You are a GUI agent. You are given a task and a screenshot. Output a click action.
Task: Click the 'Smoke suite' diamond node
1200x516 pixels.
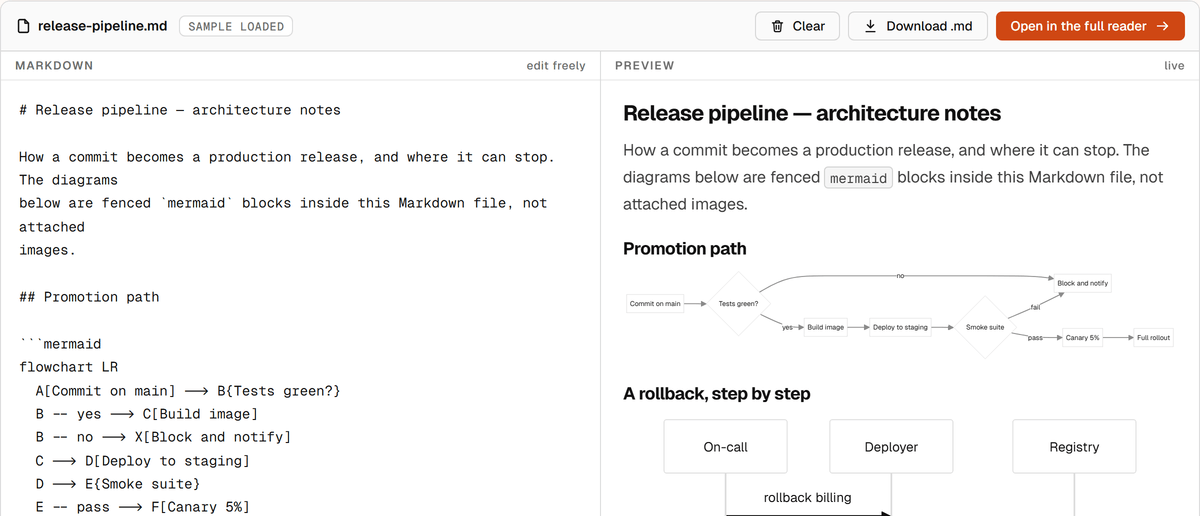click(x=984, y=327)
